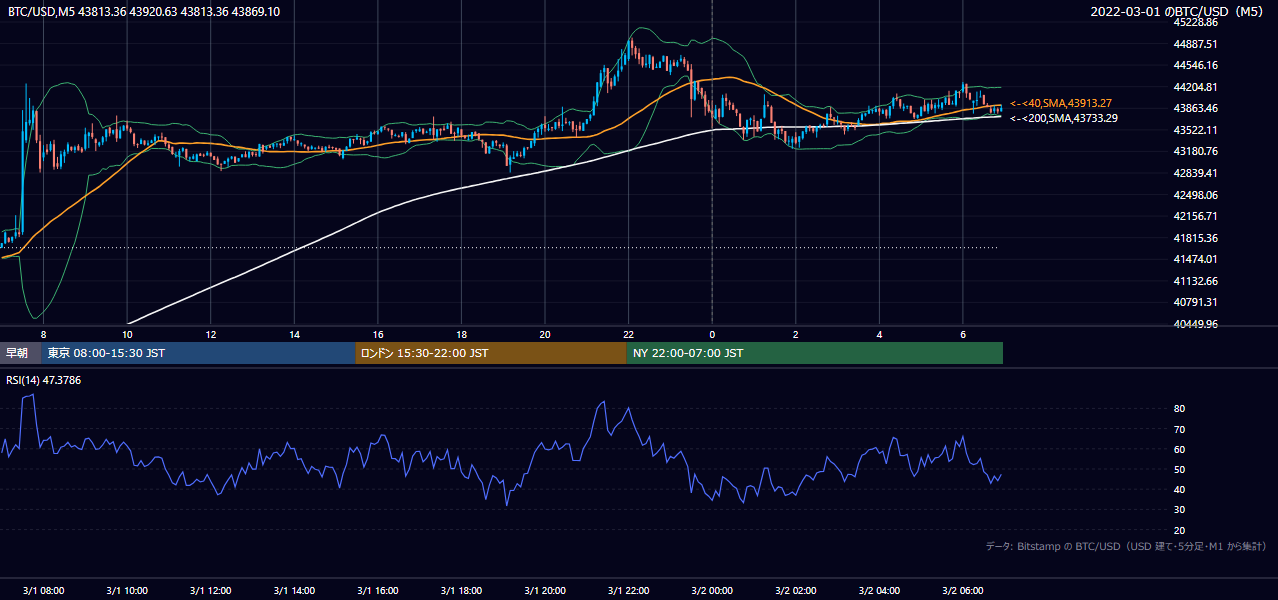Click the price axis label 43180.76

click(1195, 151)
